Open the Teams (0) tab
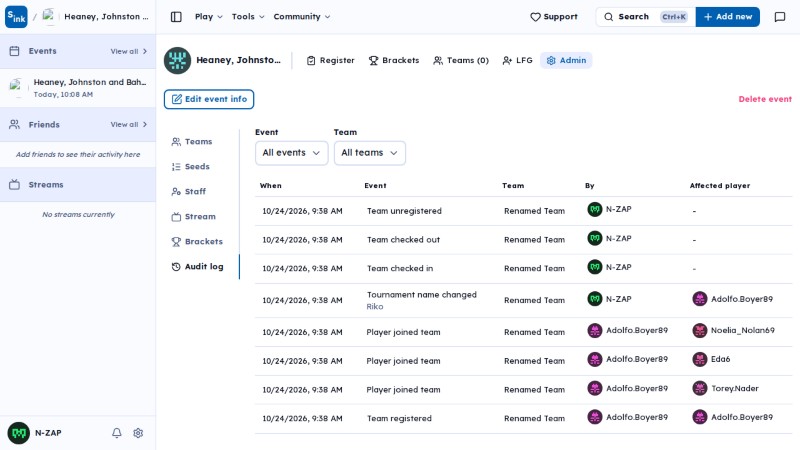This screenshot has width=800, height=450. coord(461,60)
